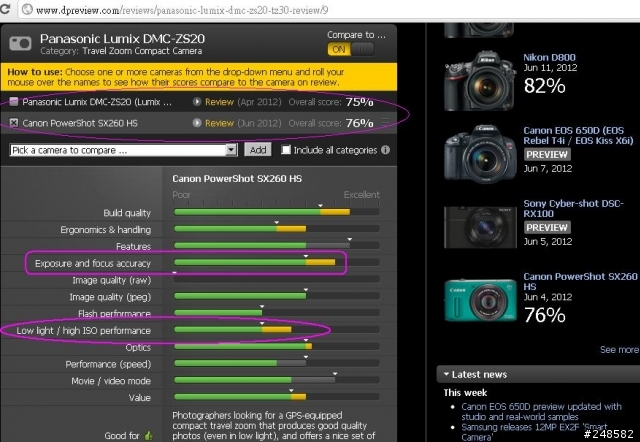Screen dimensions: 640x442
Task: Click the Canon EOS 650D camera thumbnail
Action: pyautogui.click(x=480, y=154)
